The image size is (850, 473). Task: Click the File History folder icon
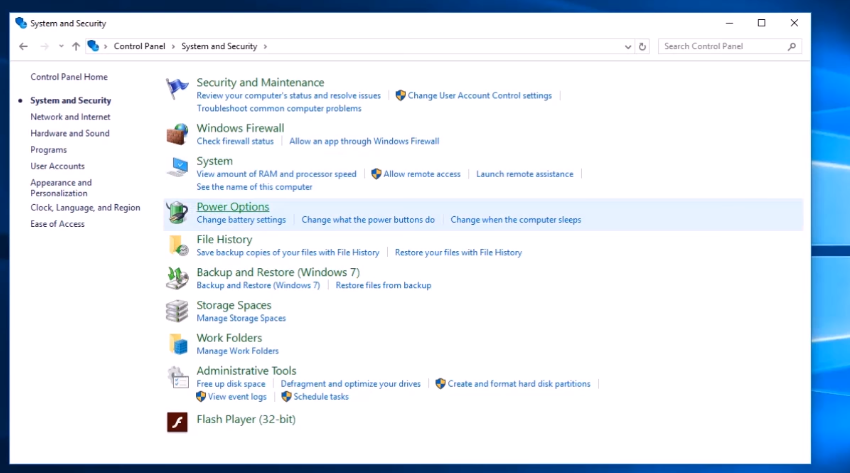pos(177,245)
